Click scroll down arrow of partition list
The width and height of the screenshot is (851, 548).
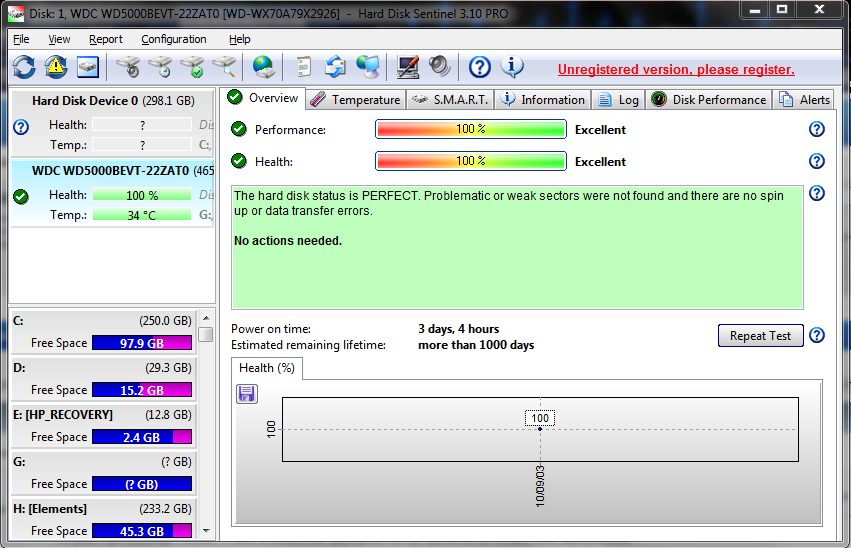[x=206, y=531]
